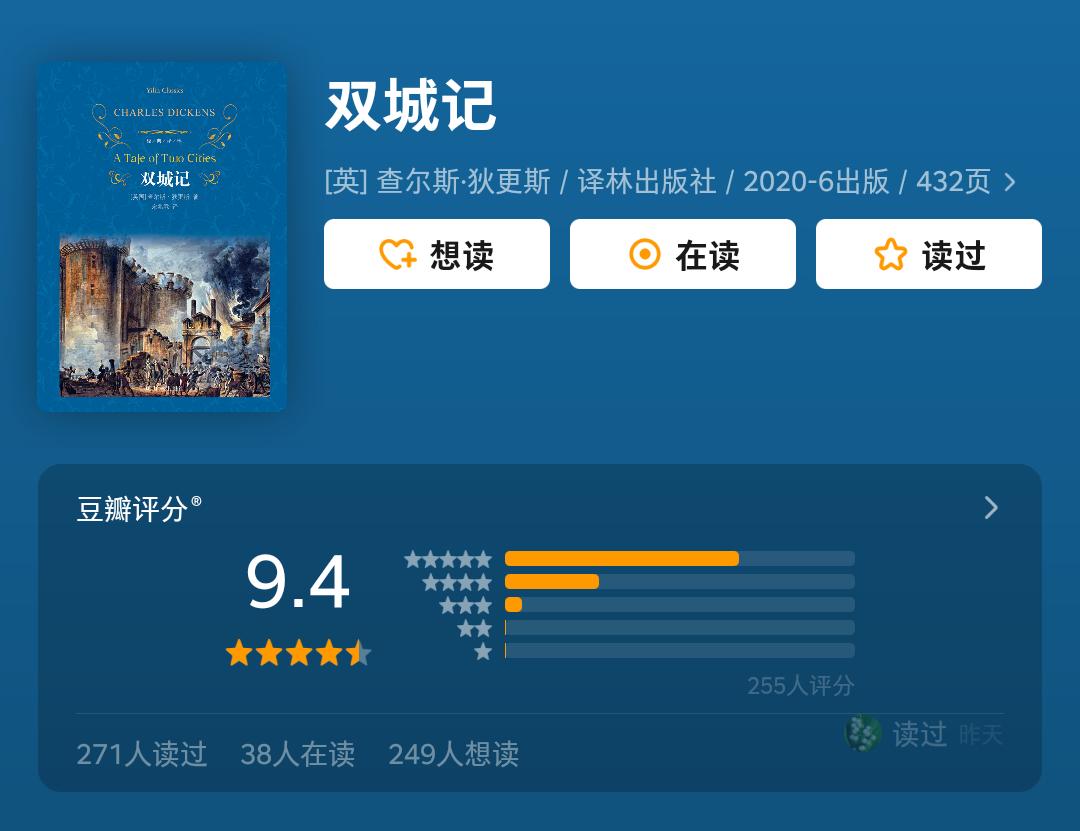Select the five-star rating distribution bar

(x=679, y=559)
